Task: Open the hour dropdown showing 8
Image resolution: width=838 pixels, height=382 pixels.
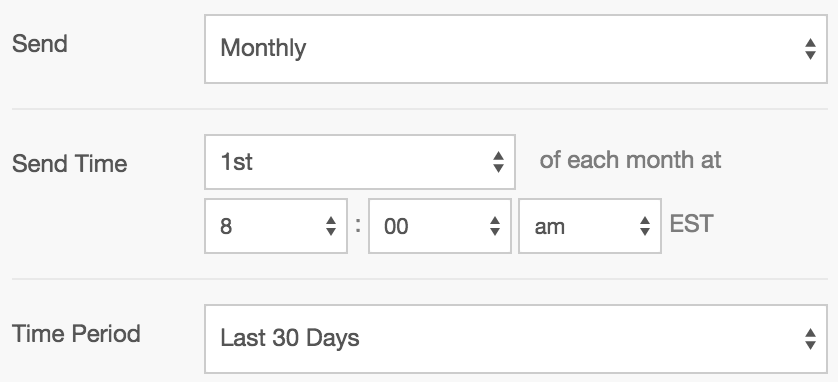Action: 276,226
